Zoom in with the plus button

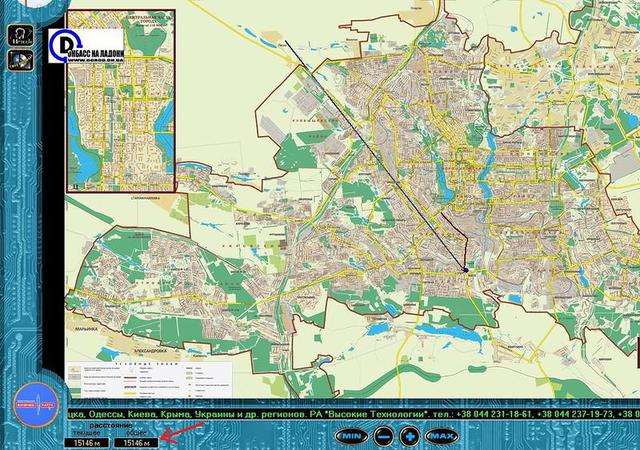click(x=410, y=436)
